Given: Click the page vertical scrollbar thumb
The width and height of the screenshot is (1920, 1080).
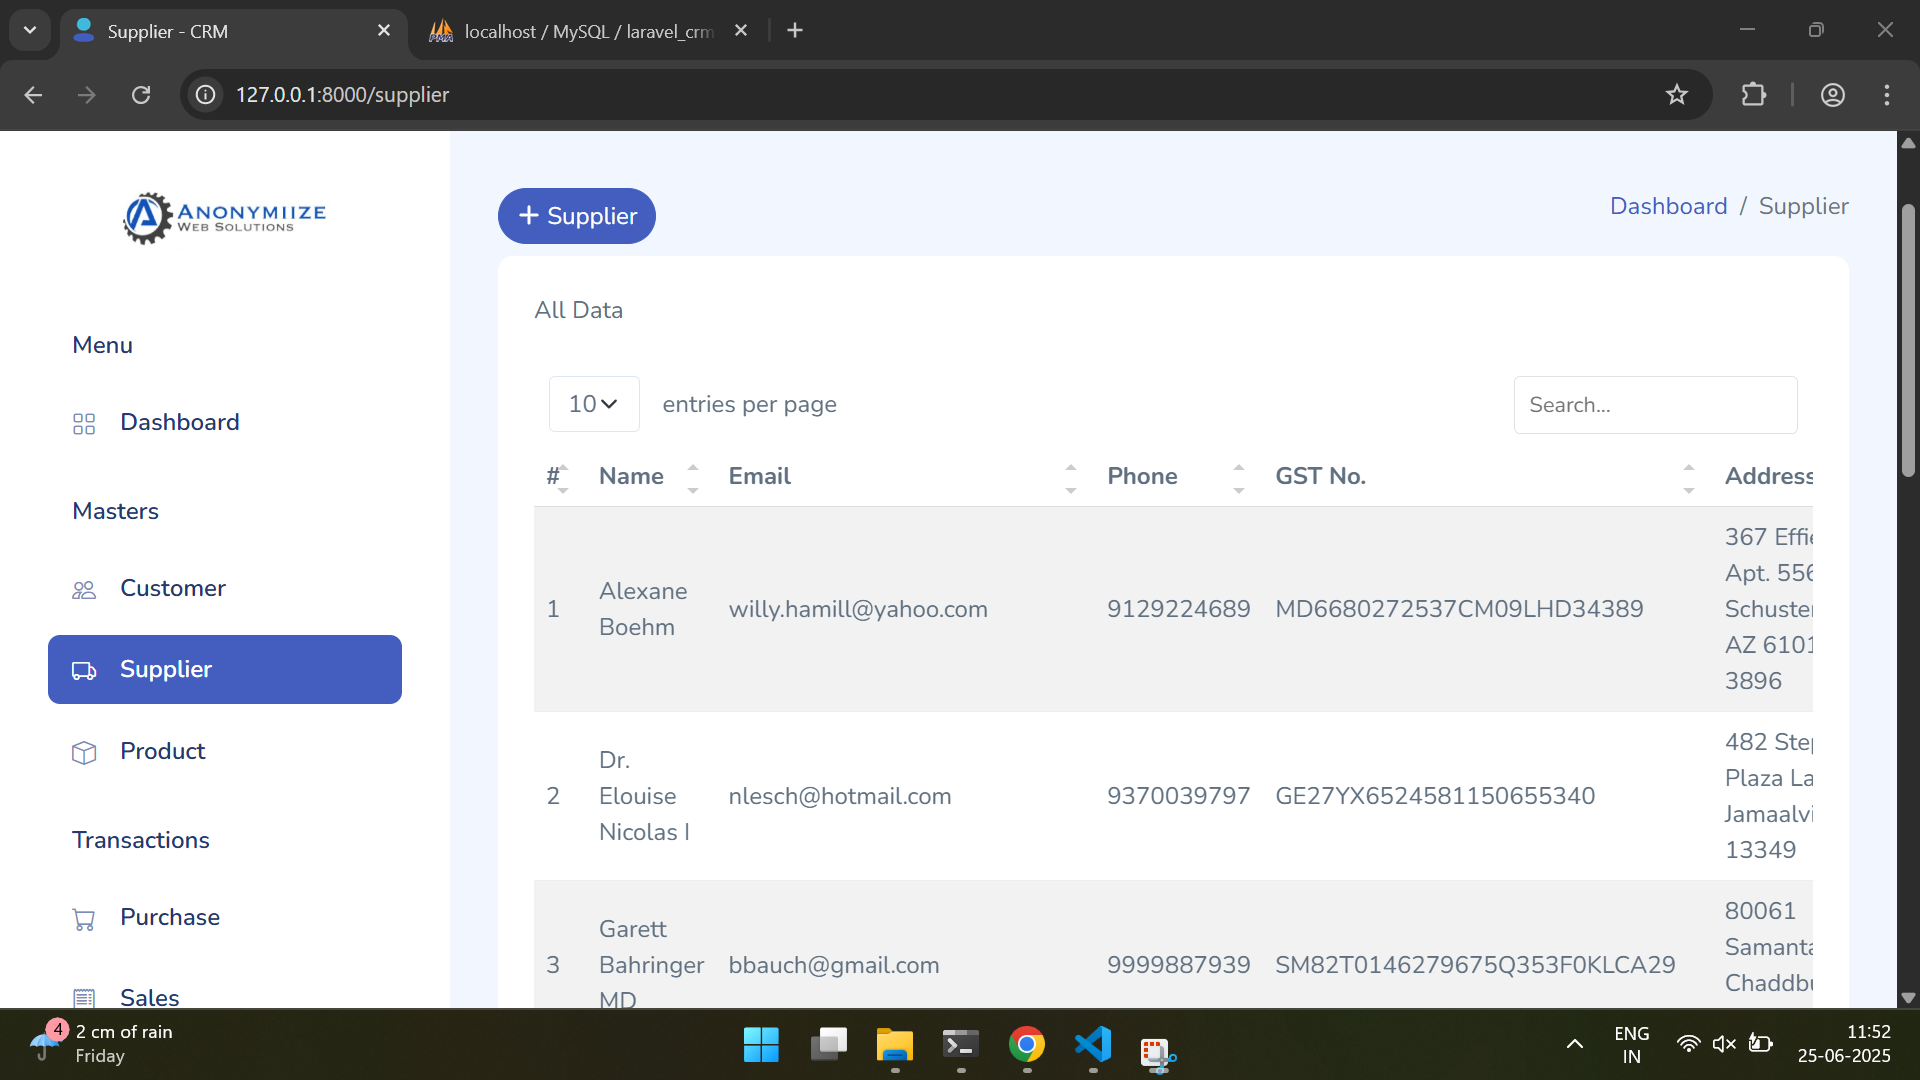Looking at the screenshot, I should point(1908,340).
